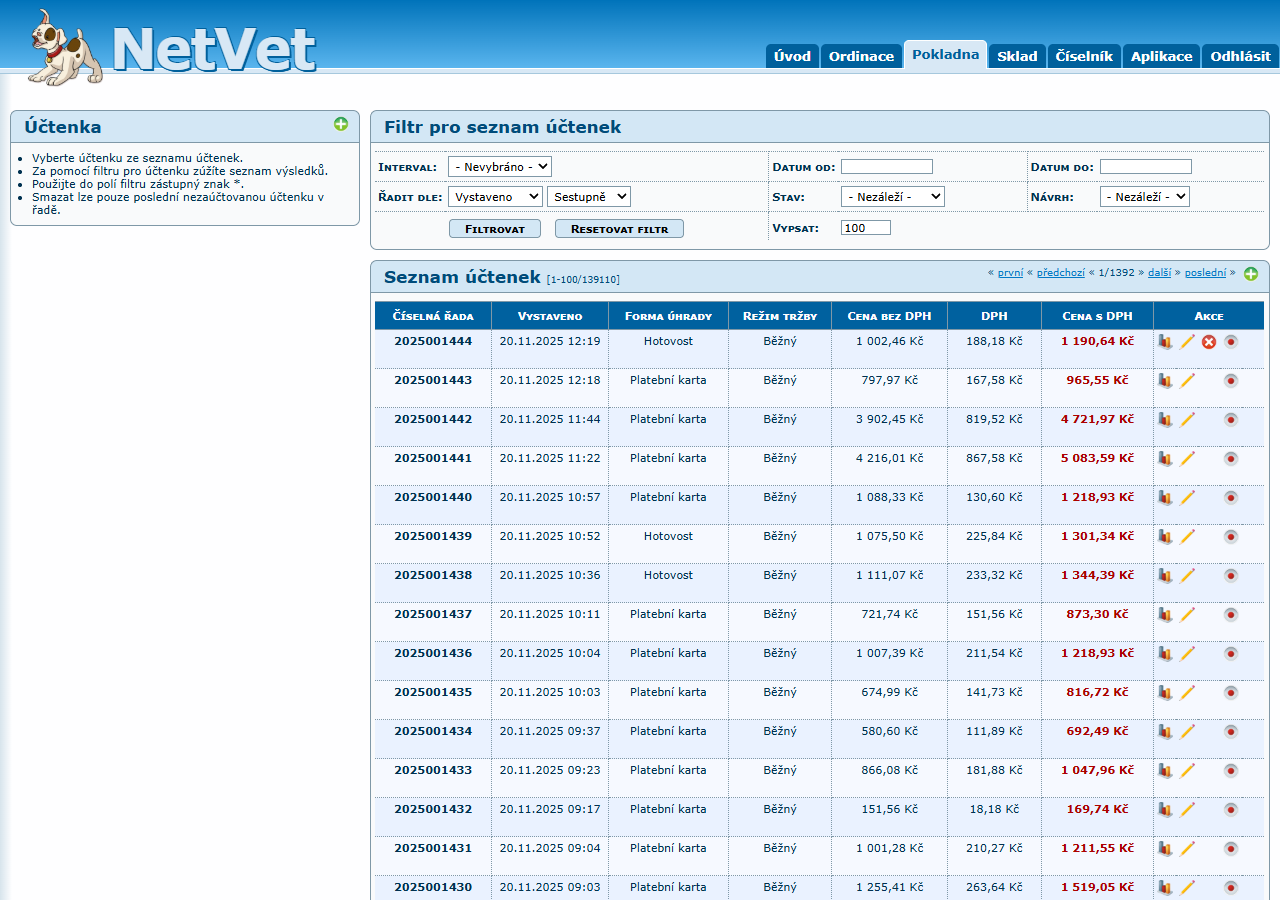This screenshot has width=1280, height=900.
Task: Go to předchozí page link
Action: (x=1060, y=272)
